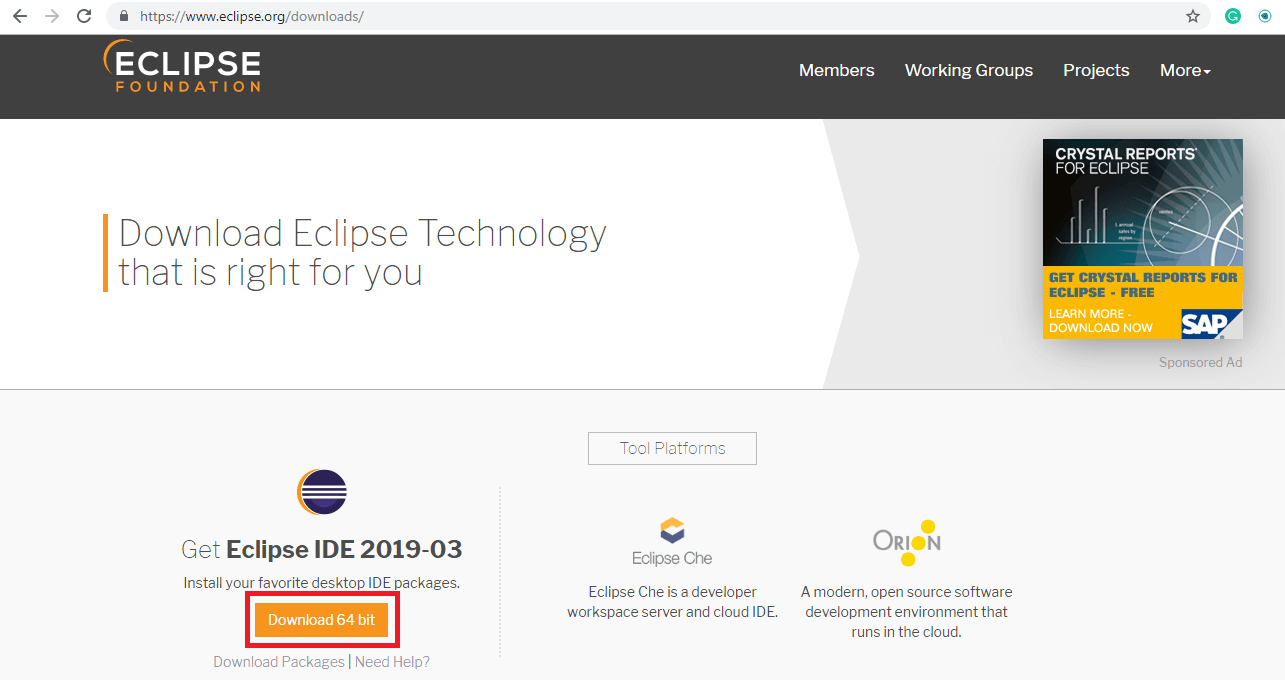Open the Need Help? link
Screen dimensions: 1285x680
click(392, 662)
